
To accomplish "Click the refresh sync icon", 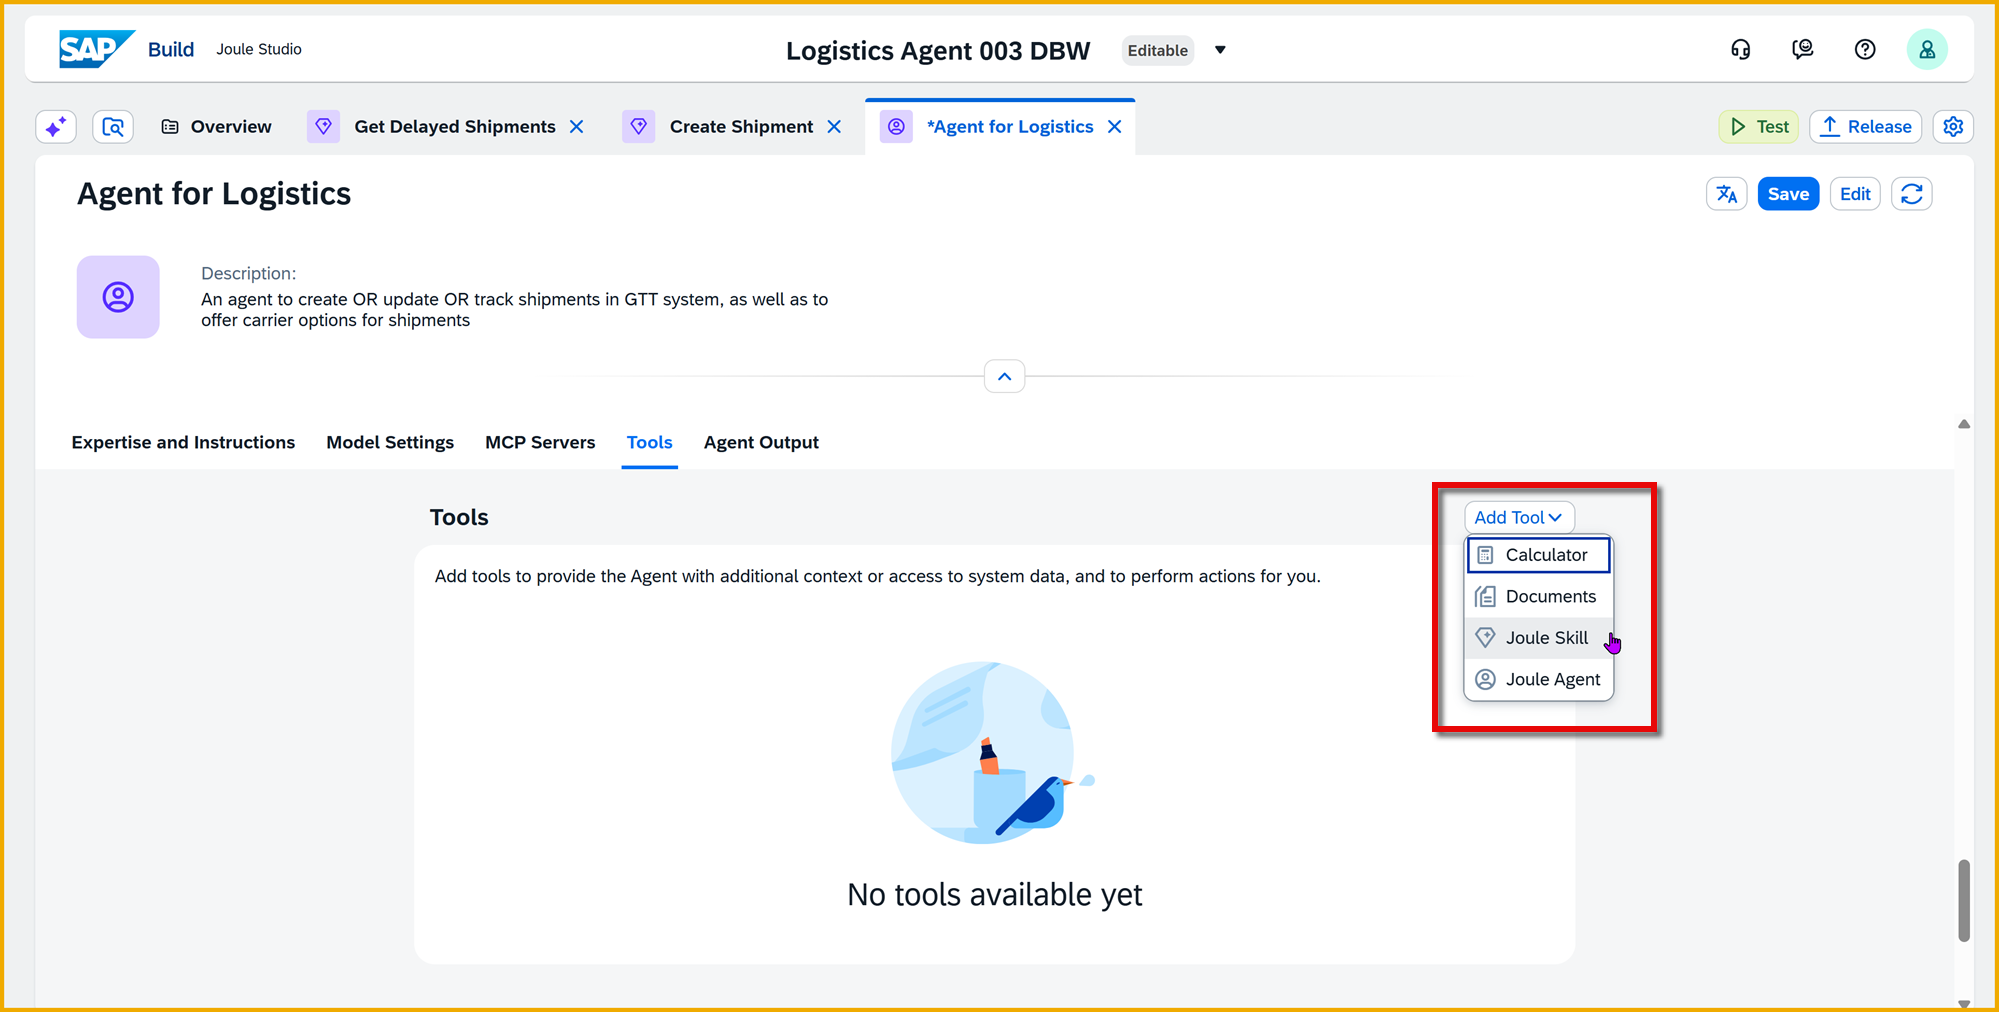I will pos(1912,194).
